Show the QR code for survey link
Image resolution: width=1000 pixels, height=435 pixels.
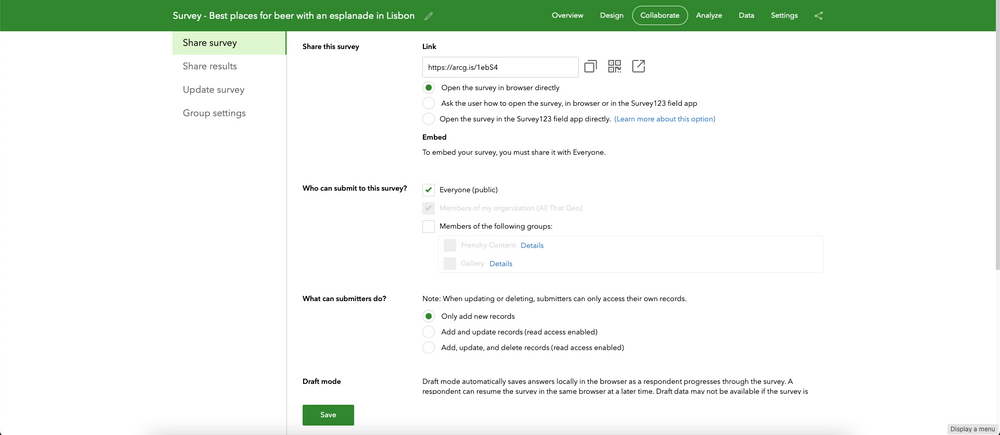[614, 67]
